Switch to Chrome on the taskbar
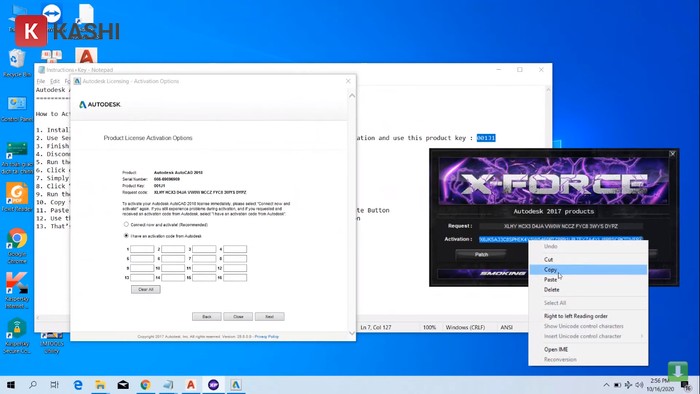 pos(146,385)
